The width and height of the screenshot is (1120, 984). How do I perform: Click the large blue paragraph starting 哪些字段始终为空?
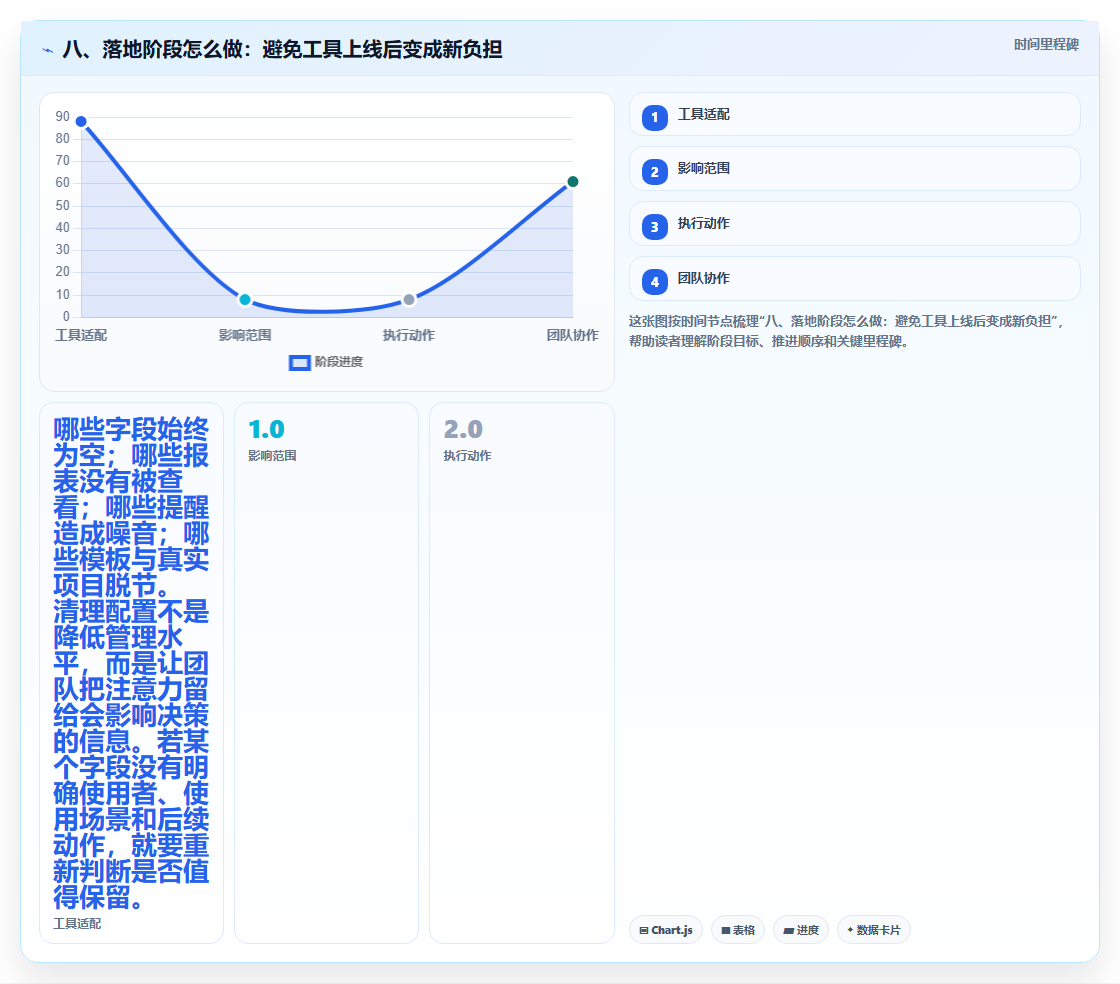click(131, 663)
